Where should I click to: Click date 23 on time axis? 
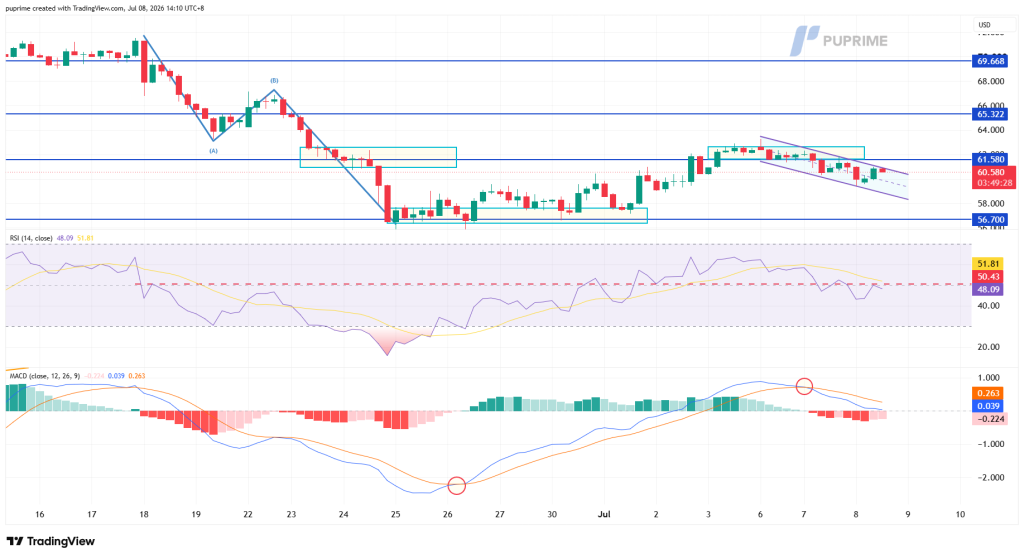[291, 515]
